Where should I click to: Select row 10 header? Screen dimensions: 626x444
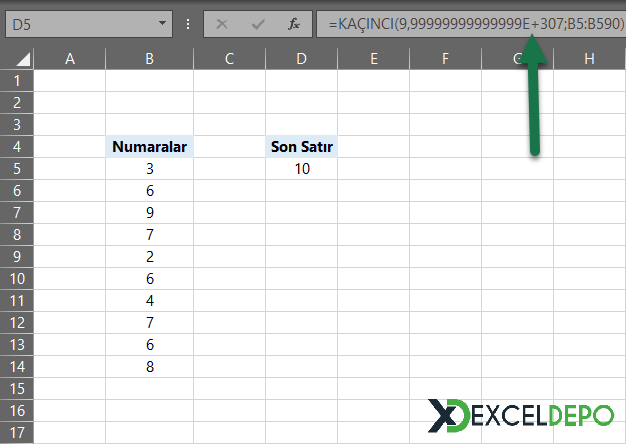17,279
